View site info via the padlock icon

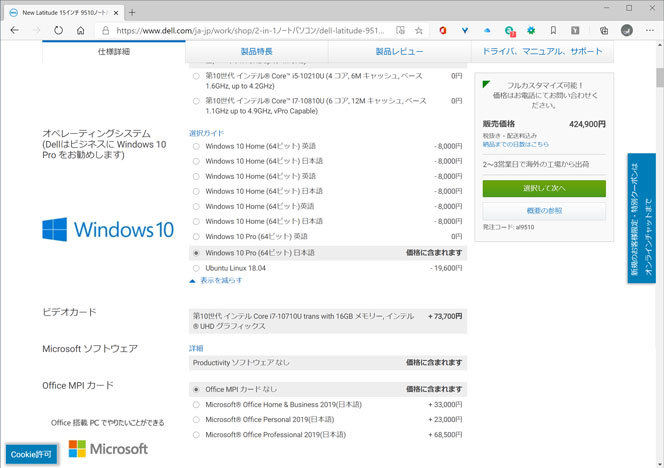click(105, 30)
